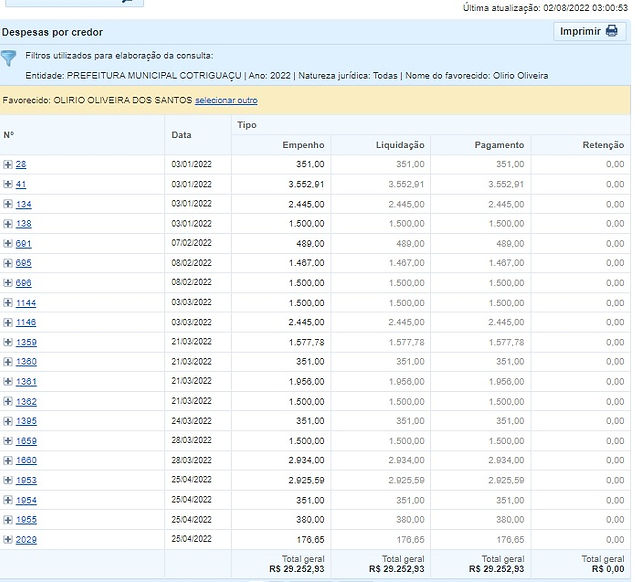Click Empenho value 3.552,91
This screenshot has width=640, height=582.
click(x=306, y=184)
